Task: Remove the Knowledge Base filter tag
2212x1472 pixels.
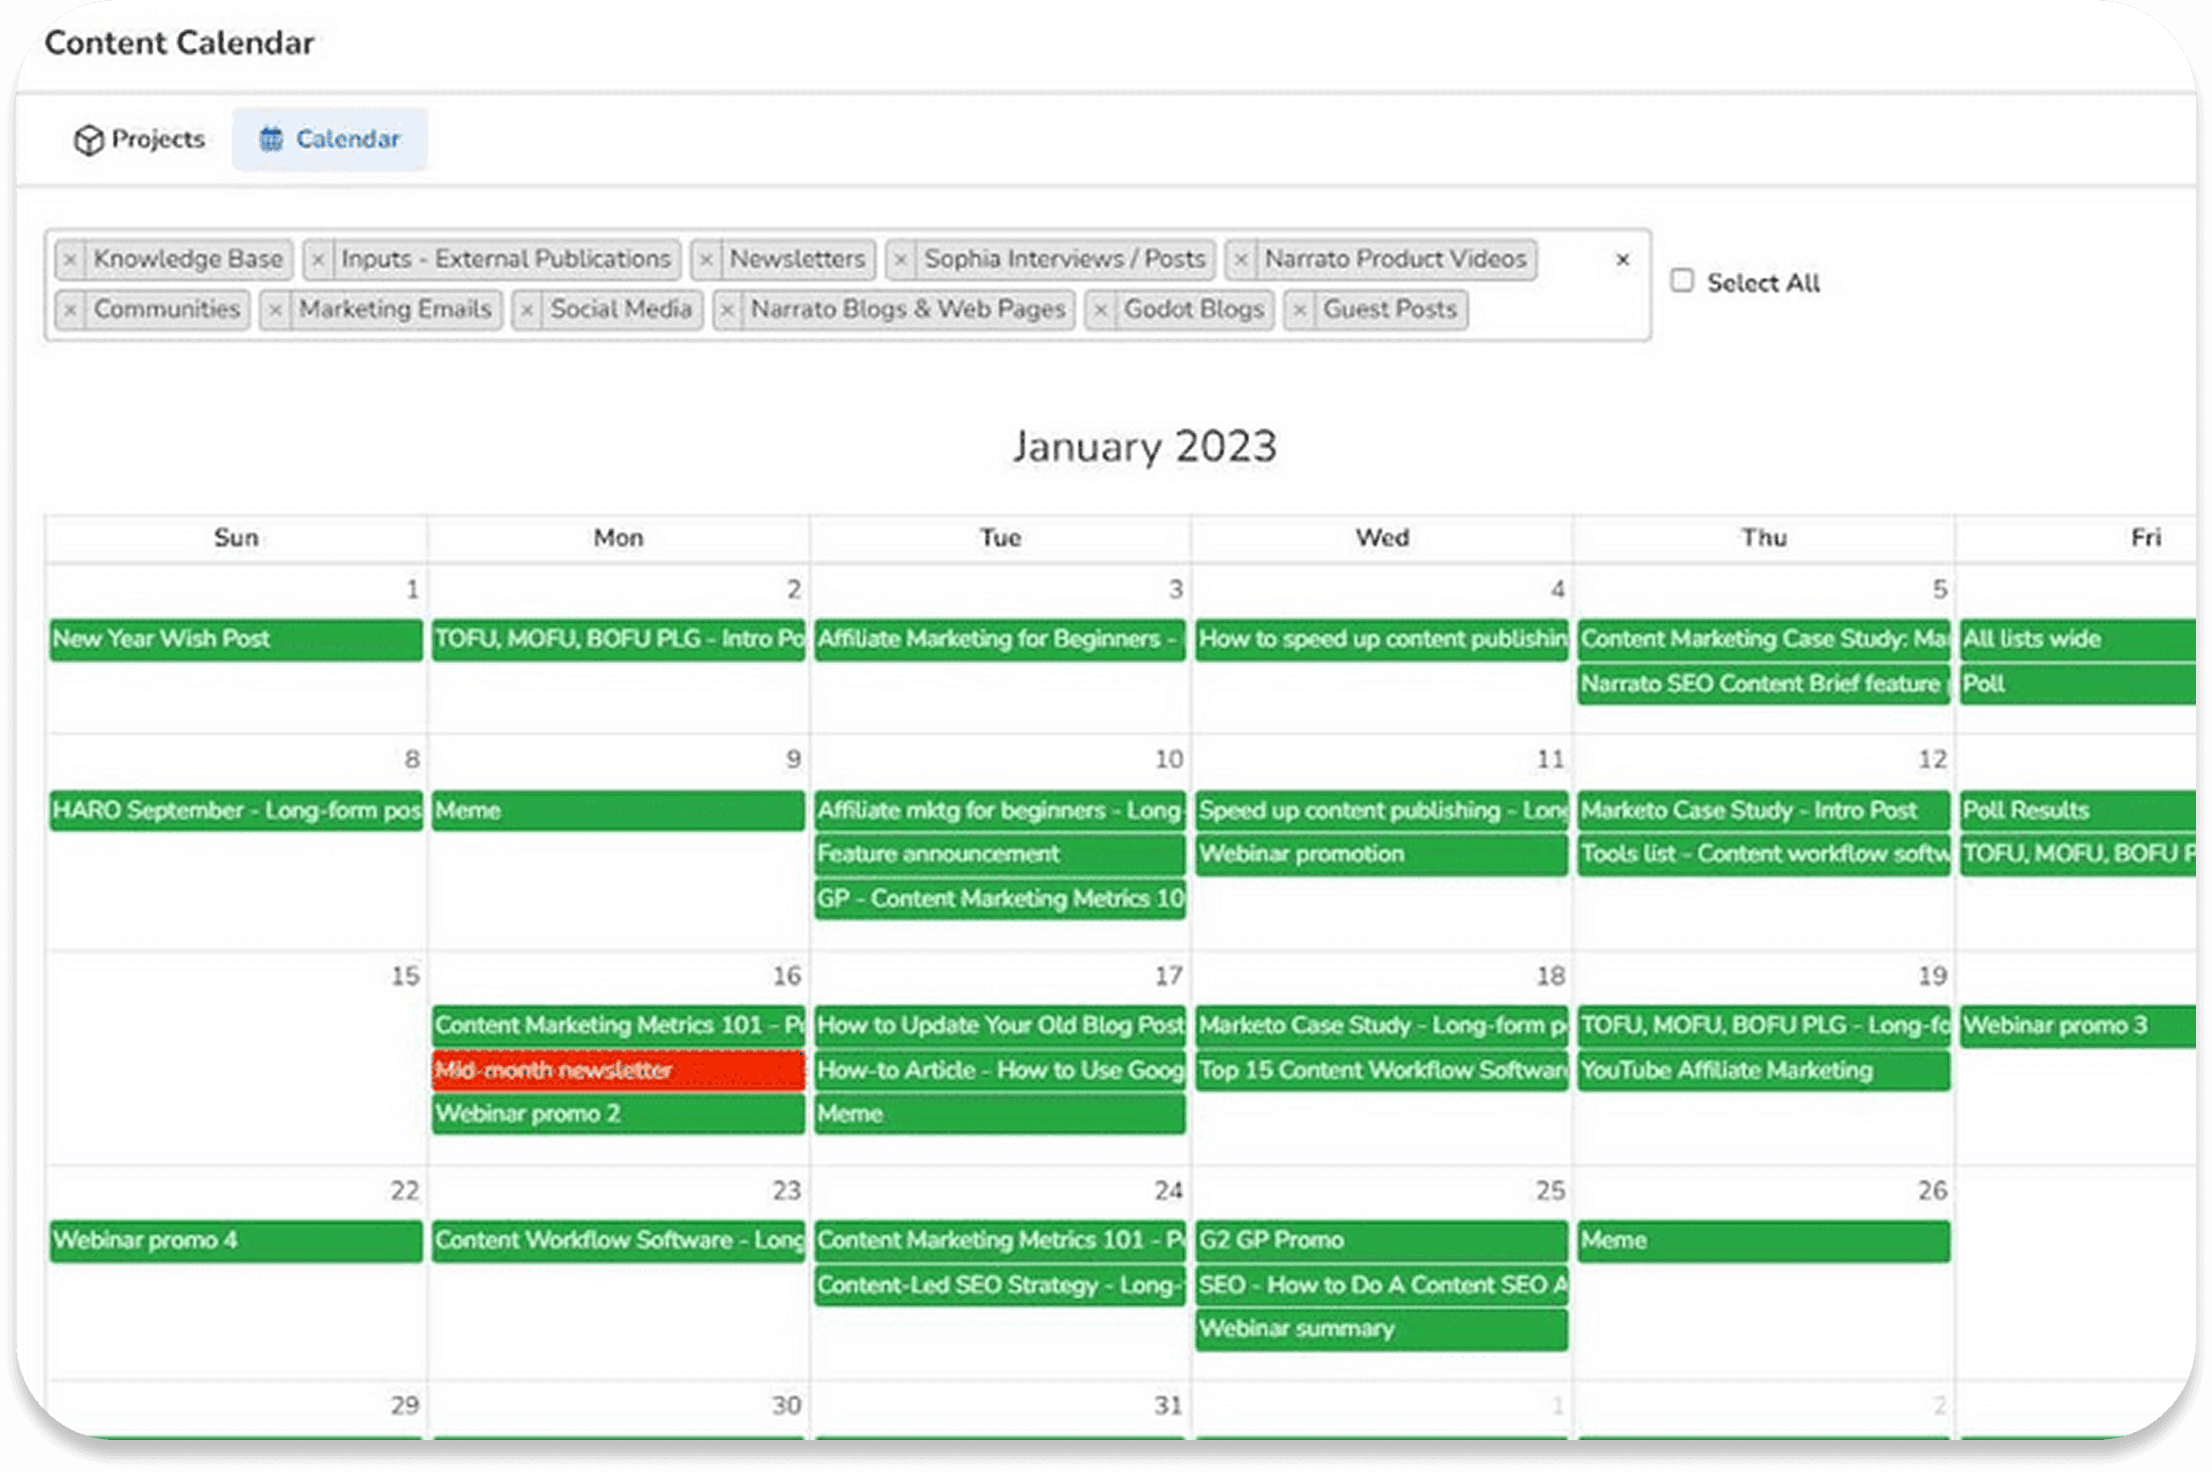Action: pyautogui.click(x=70, y=260)
